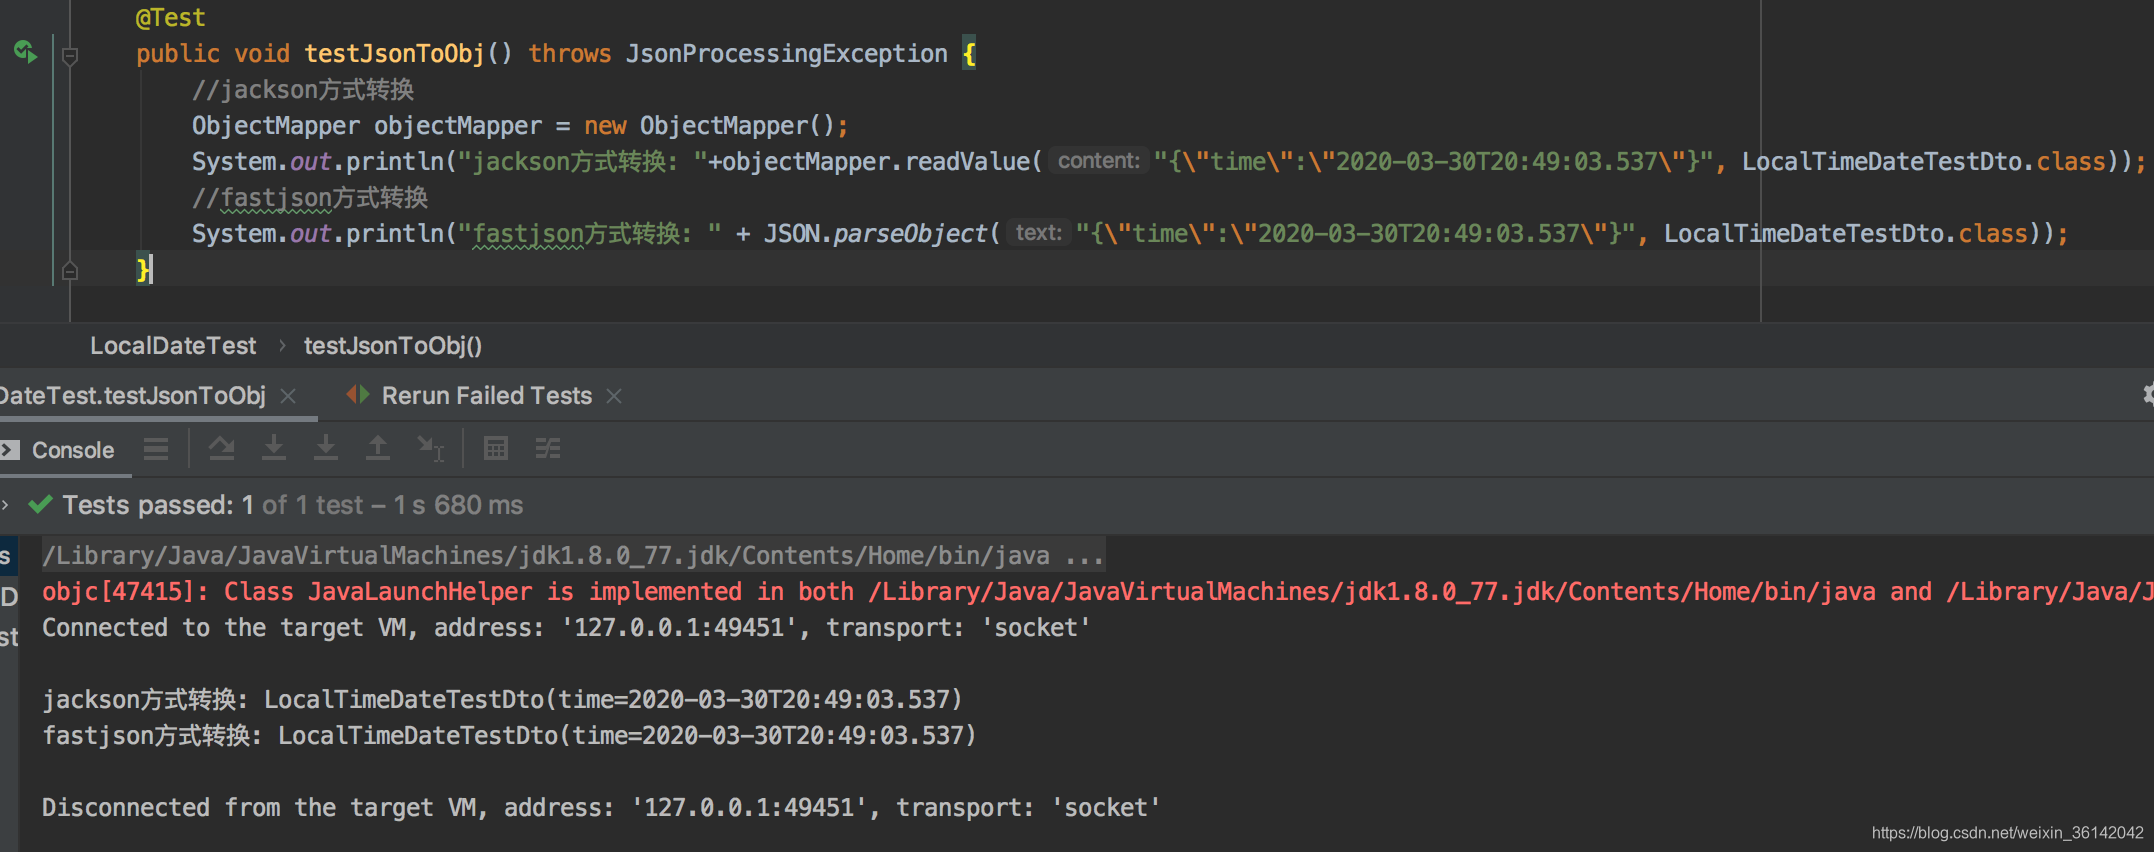
Task: Close the Rerun Failed Tests tab
Action: click(x=614, y=396)
